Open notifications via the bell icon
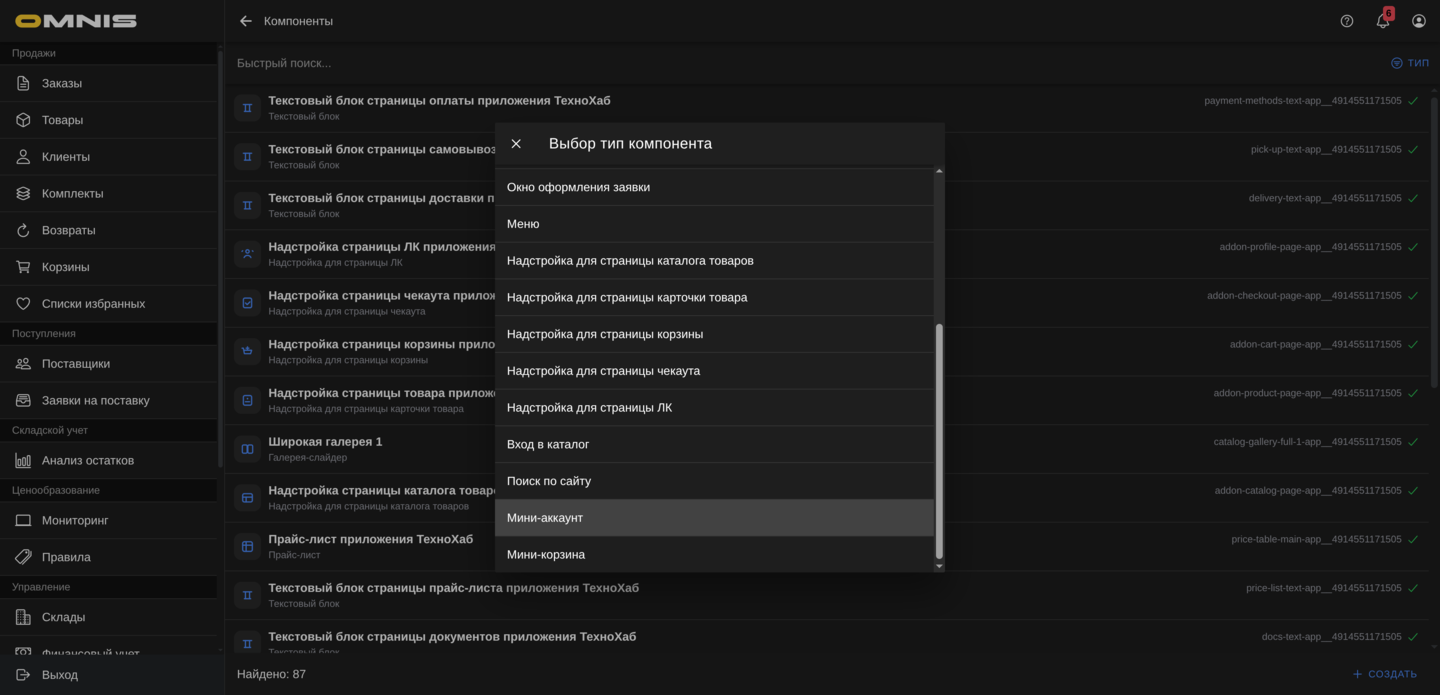Screen dimensions: 1440x695 pos(1382,19)
